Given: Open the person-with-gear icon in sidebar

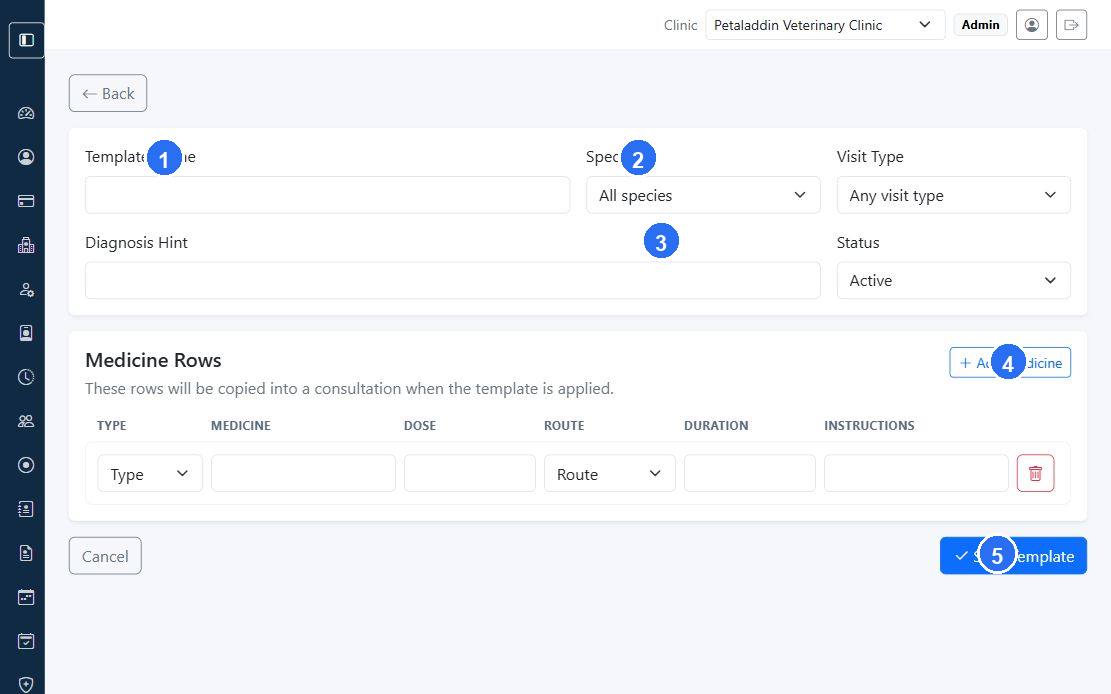Looking at the screenshot, I should point(26,289).
